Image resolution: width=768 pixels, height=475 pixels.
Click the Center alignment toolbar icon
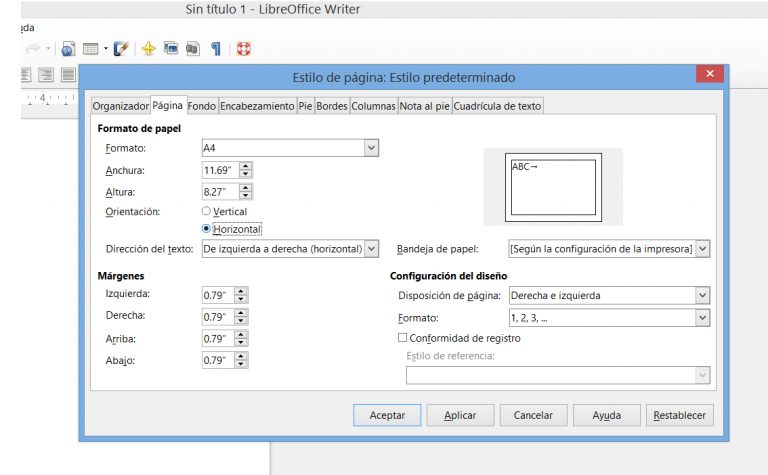(25, 75)
